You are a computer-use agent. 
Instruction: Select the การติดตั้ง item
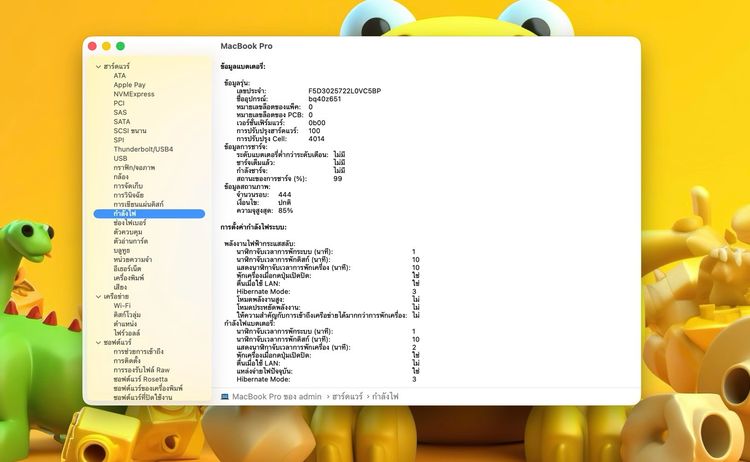127,361
